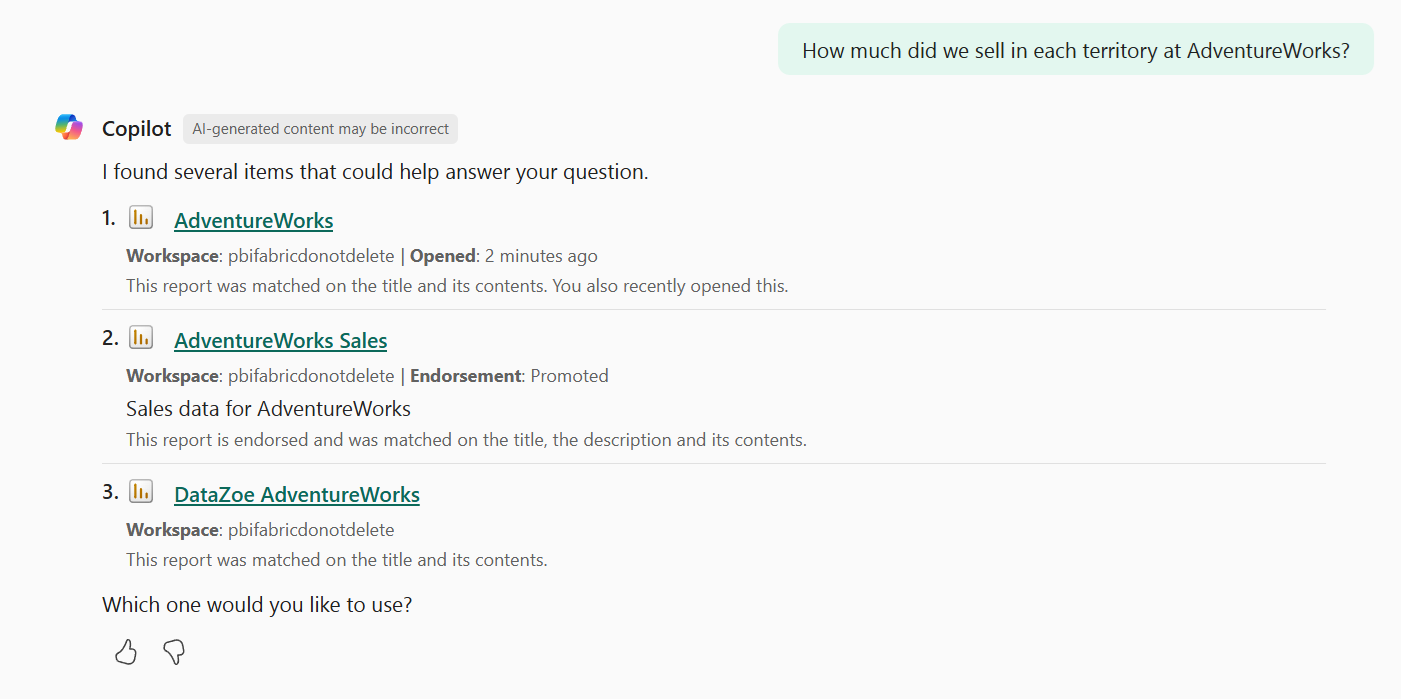This screenshot has height=699, width=1401.
Task: Click the AI-generated content may be incorrect badge
Action: click(320, 129)
